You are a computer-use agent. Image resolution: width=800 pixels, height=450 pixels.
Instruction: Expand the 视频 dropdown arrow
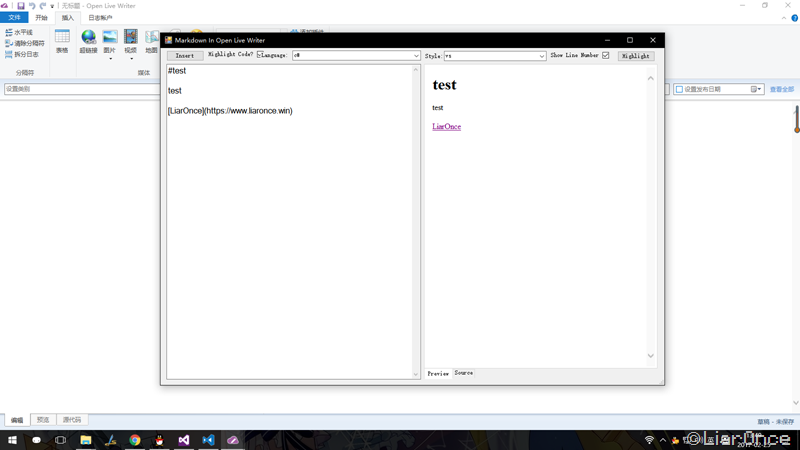pos(131,59)
